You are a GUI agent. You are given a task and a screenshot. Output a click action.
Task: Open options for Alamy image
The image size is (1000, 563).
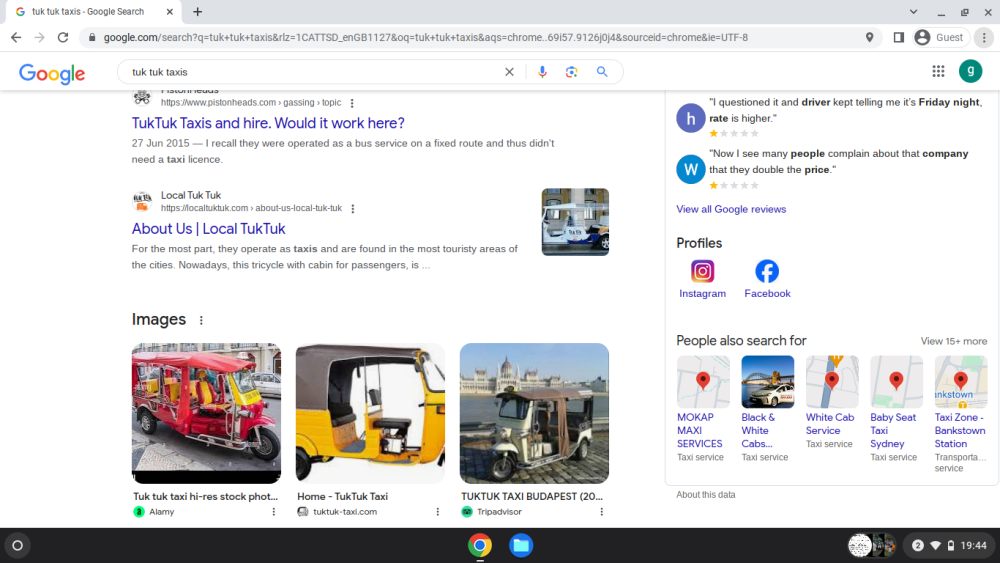point(274,512)
